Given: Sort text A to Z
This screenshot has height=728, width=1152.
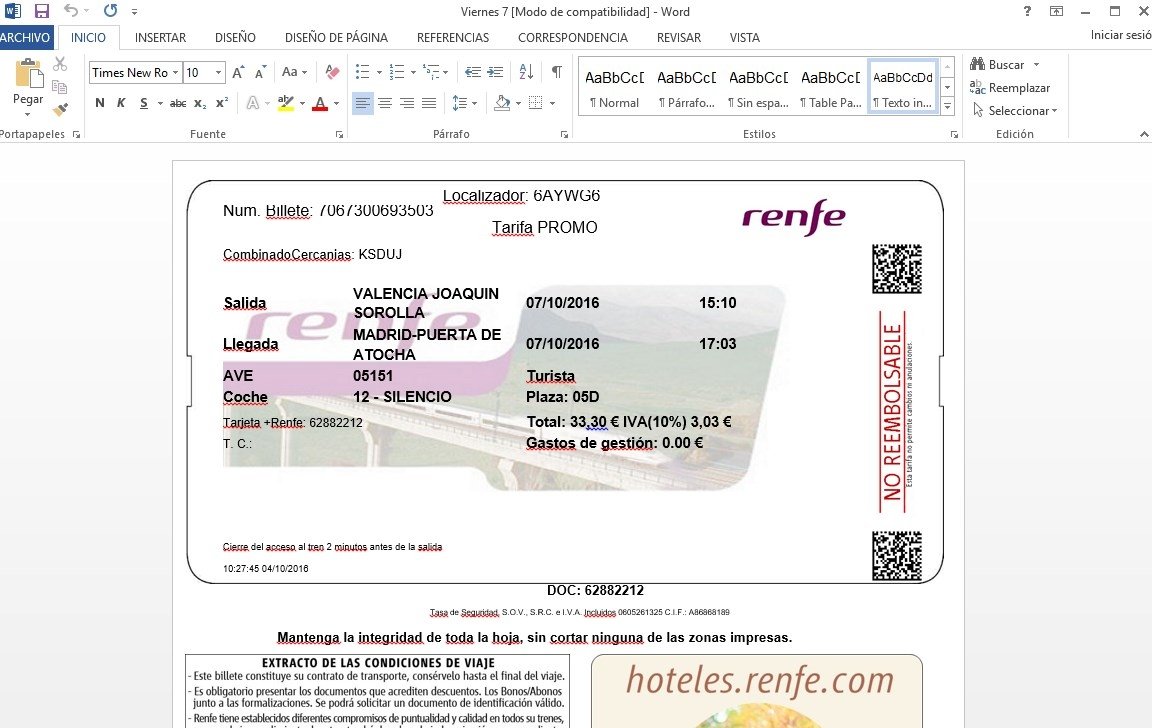Looking at the screenshot, I should coord(526,72).
